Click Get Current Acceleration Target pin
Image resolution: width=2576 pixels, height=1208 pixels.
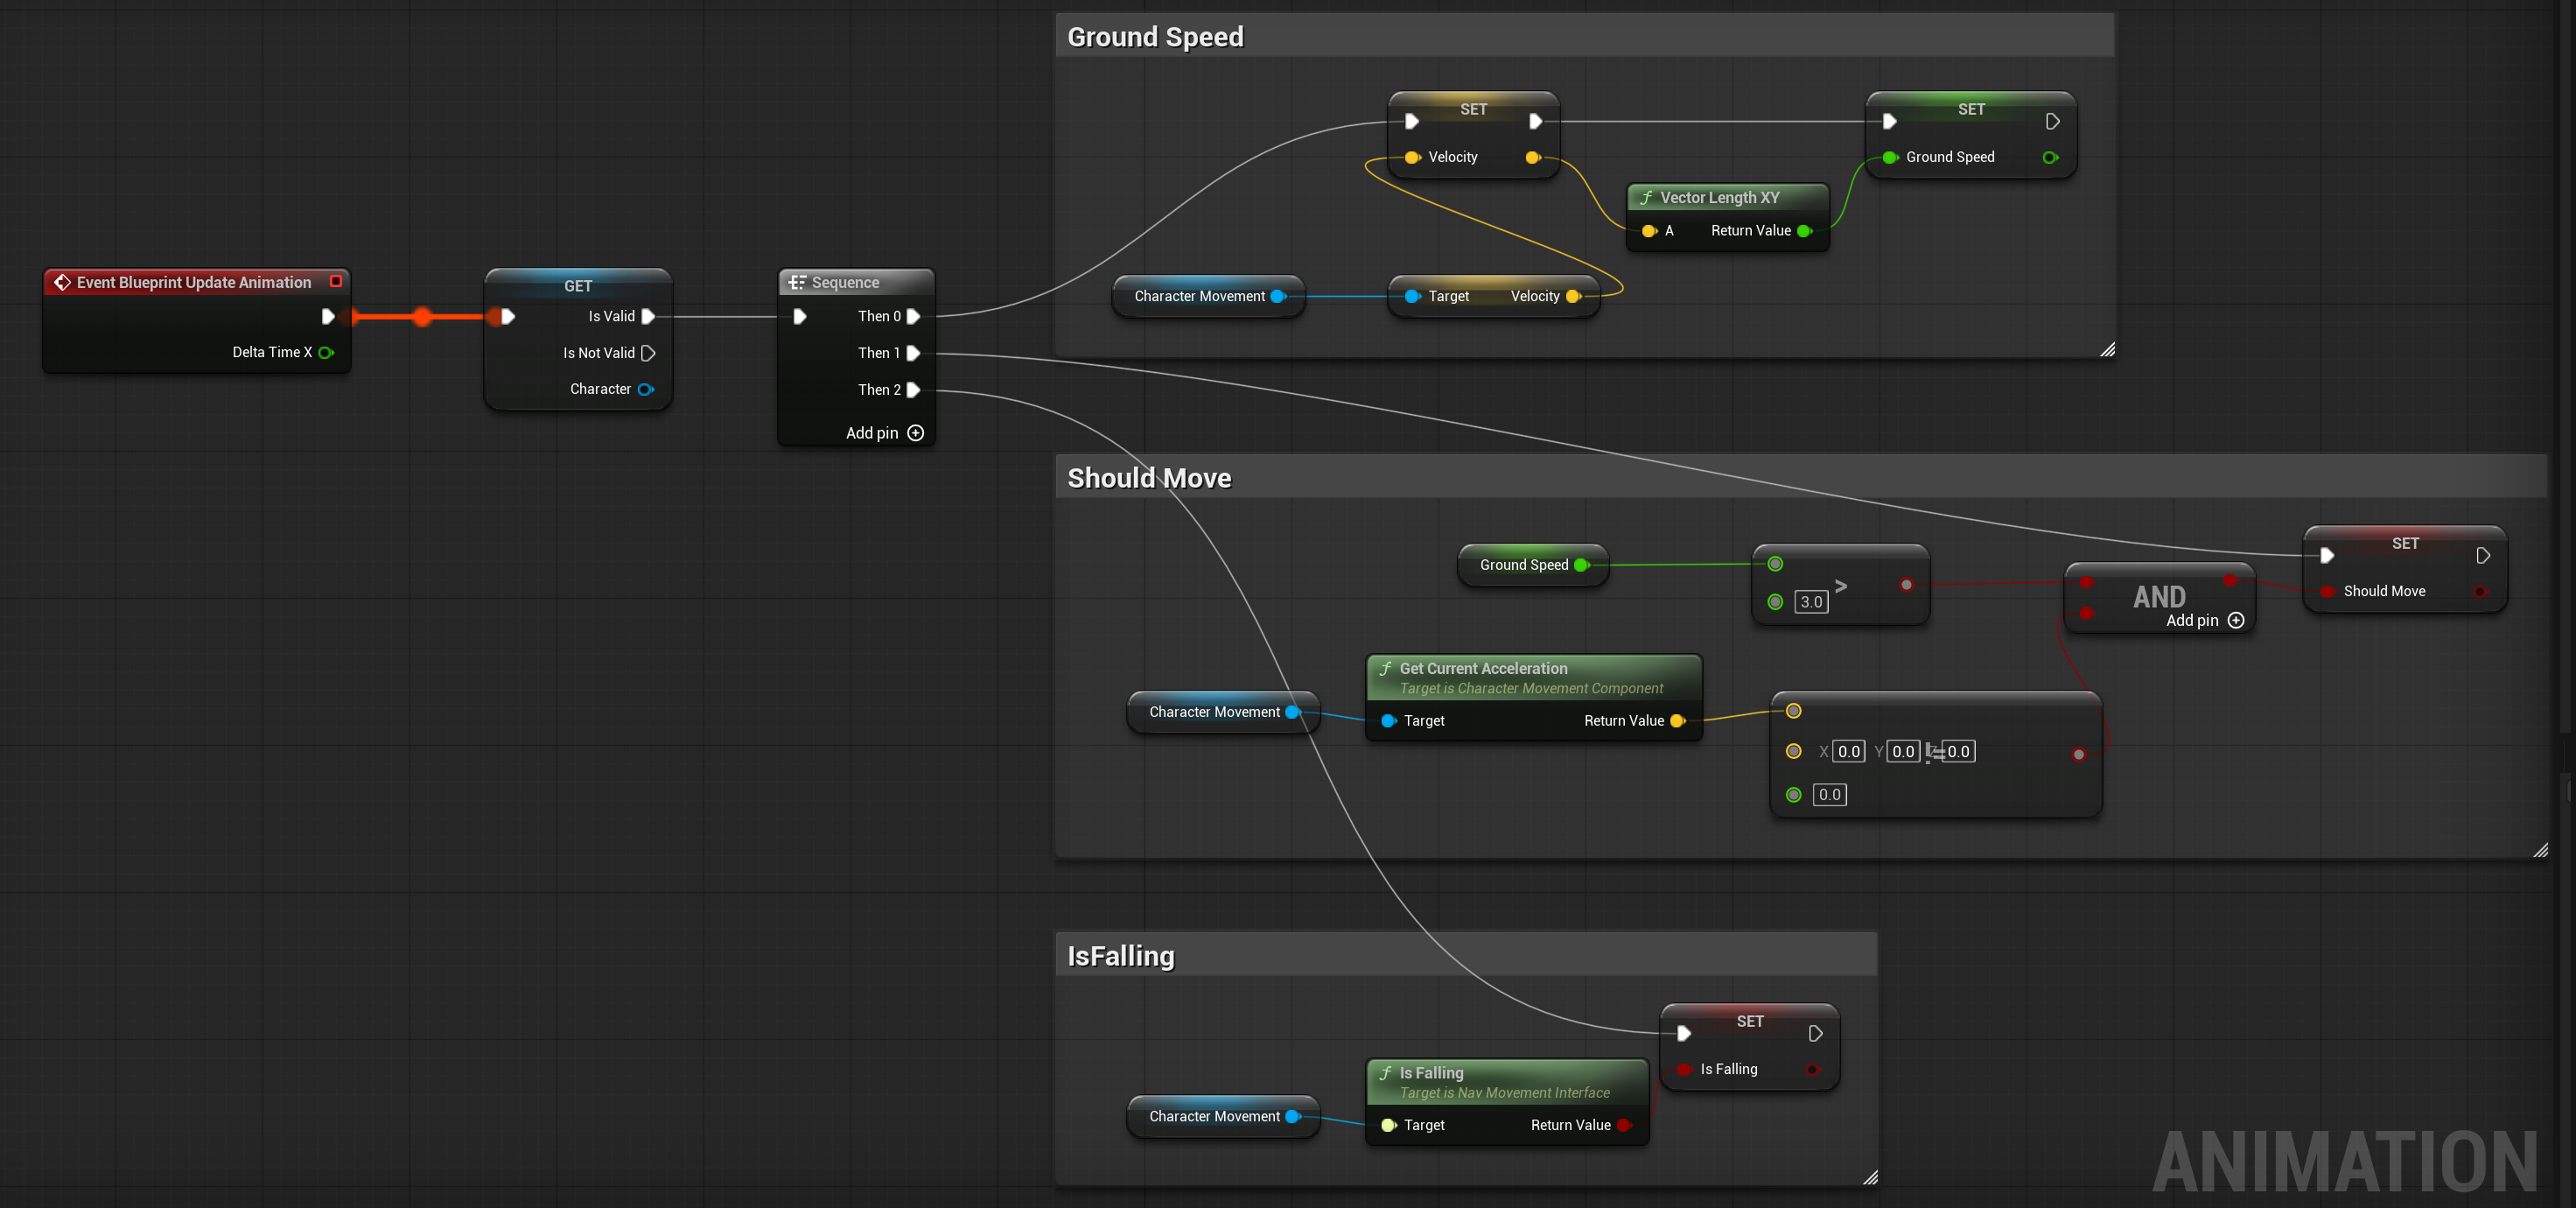(1388, 721)
